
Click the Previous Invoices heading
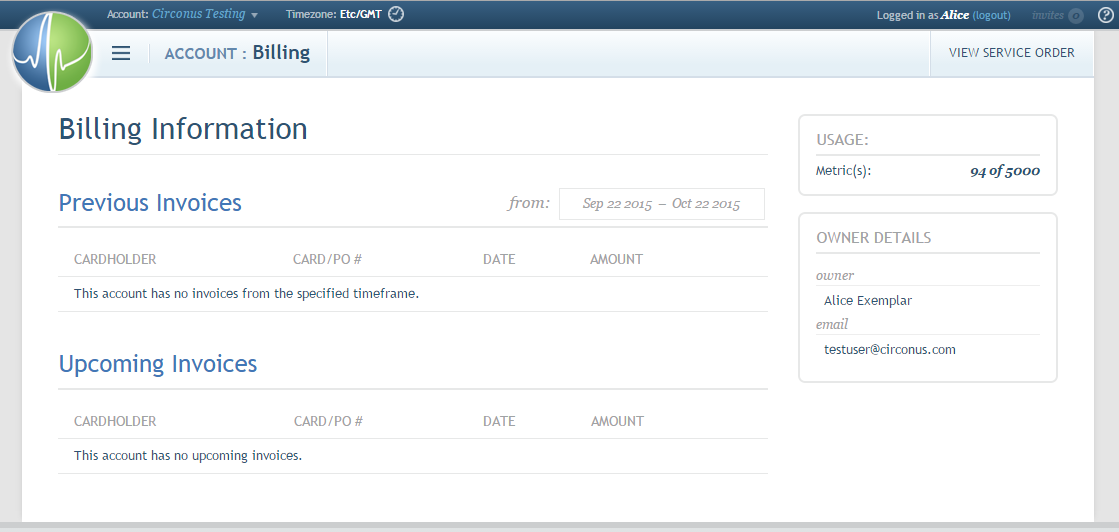[150, 203]
